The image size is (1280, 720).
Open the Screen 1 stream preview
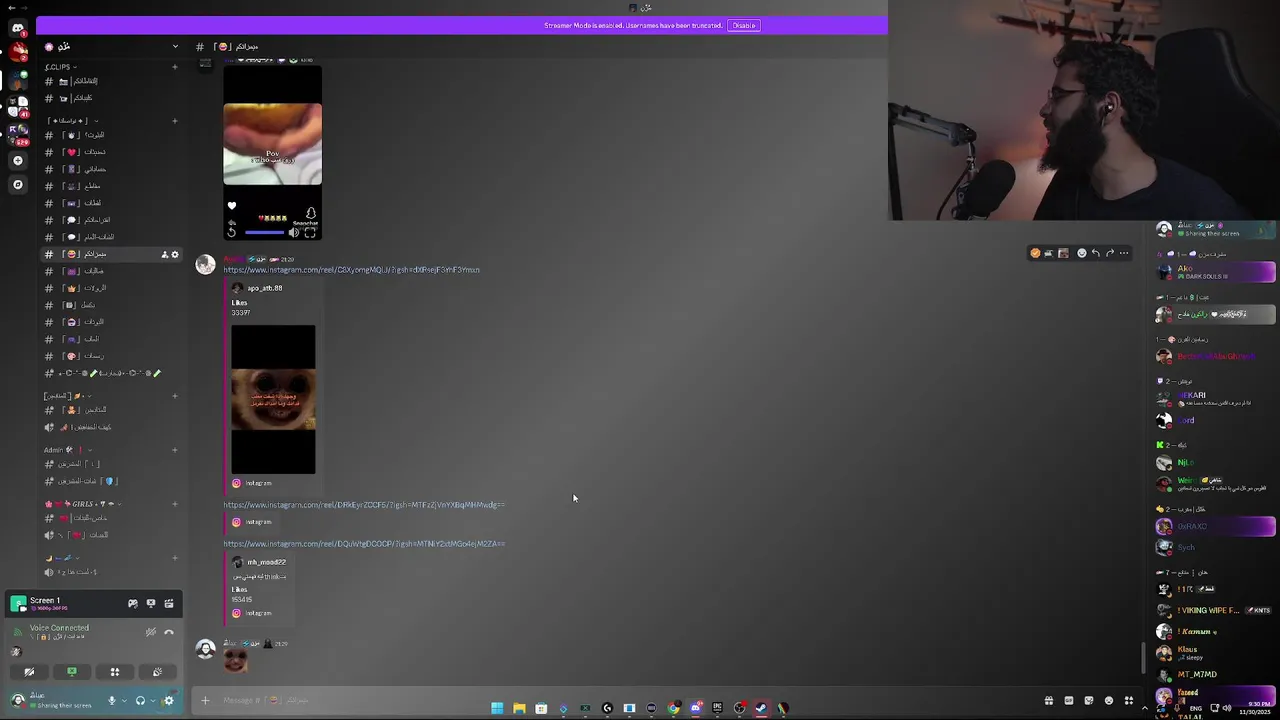point(18,603)
